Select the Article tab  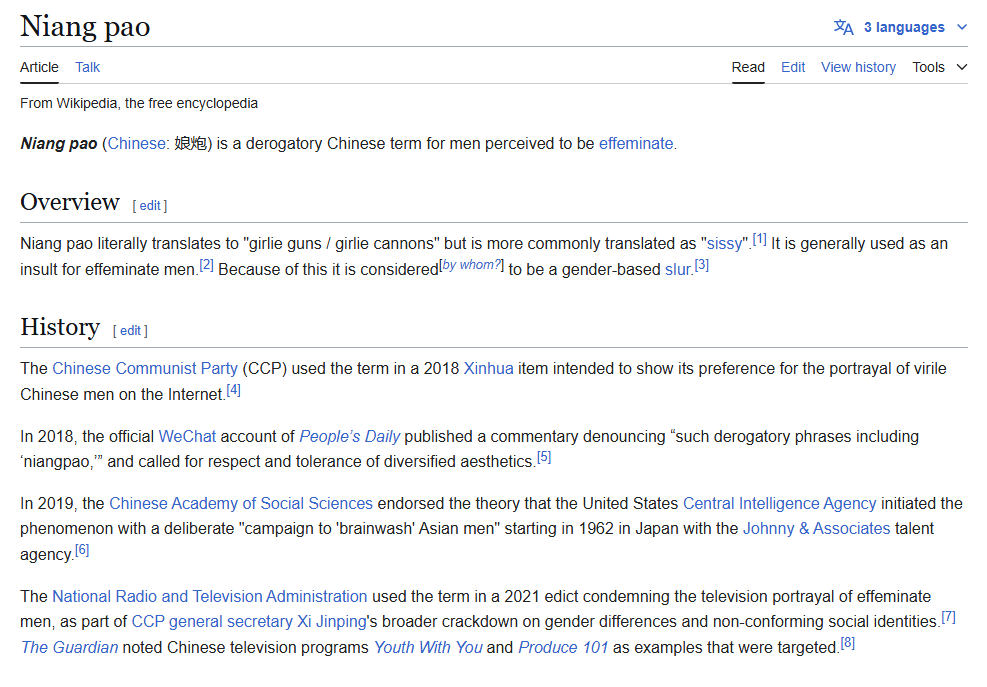click(x=39, y=67)
